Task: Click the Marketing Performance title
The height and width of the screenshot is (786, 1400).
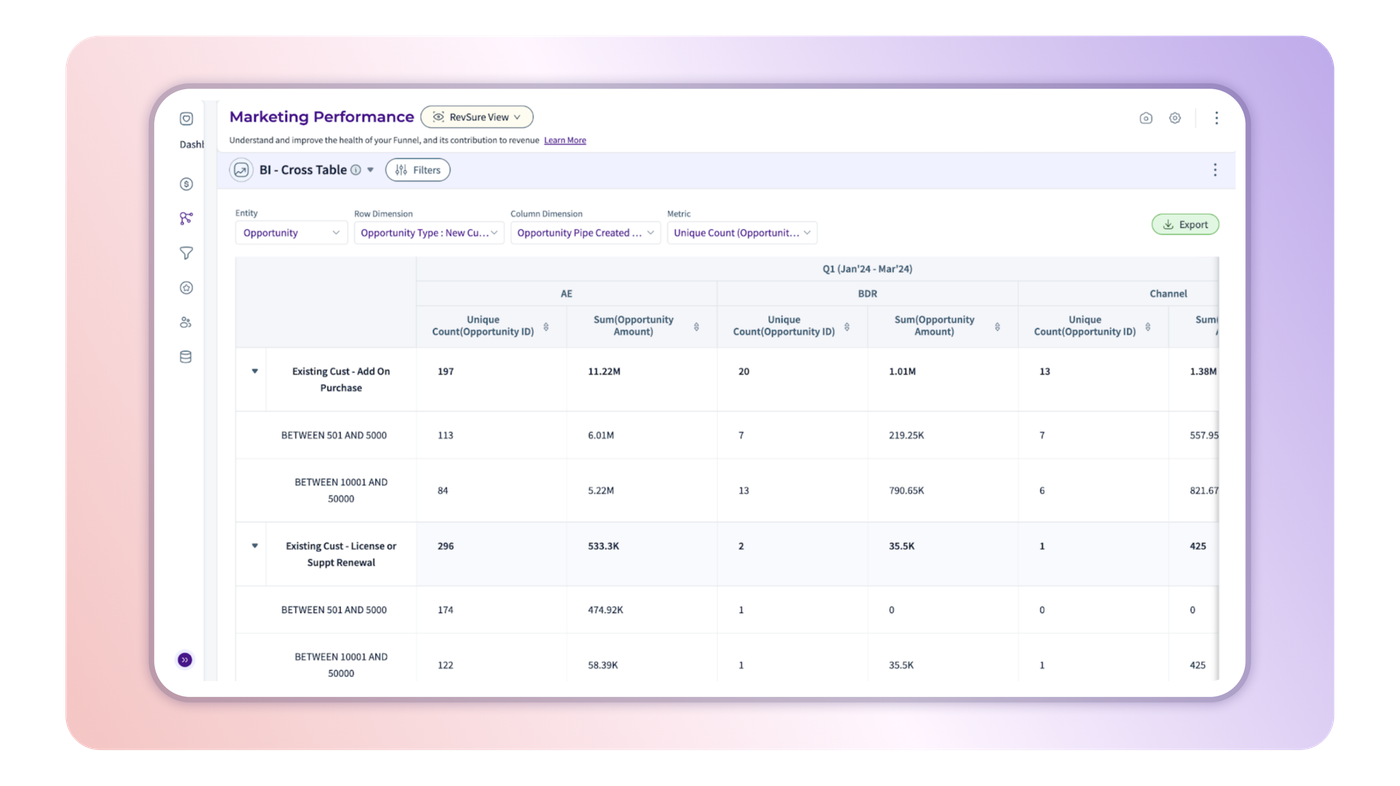Action: (x=321, y=117)
